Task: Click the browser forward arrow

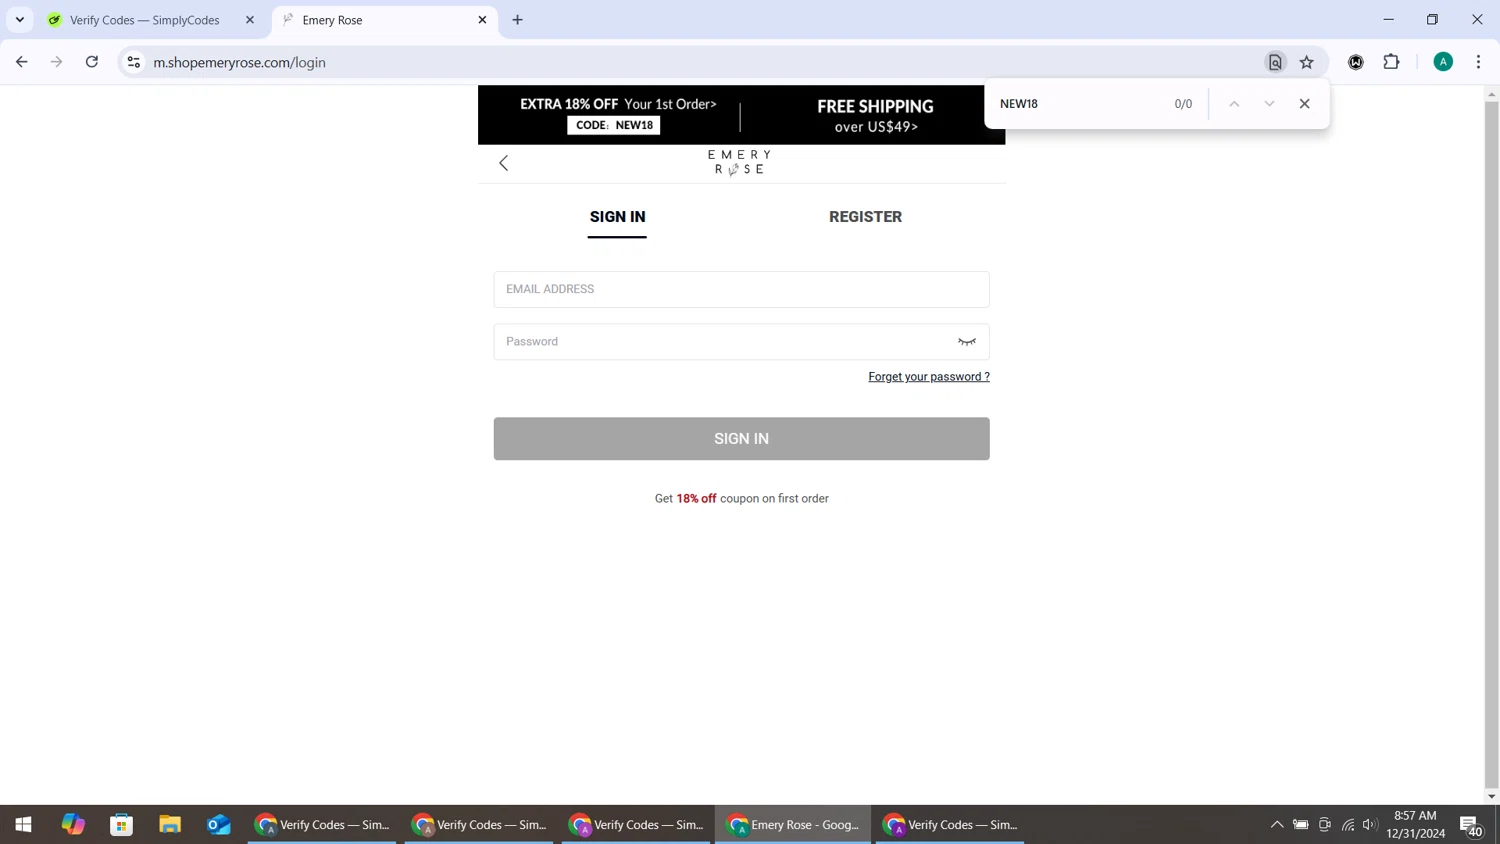Action: pyautogui.click(x=57, y=62)
